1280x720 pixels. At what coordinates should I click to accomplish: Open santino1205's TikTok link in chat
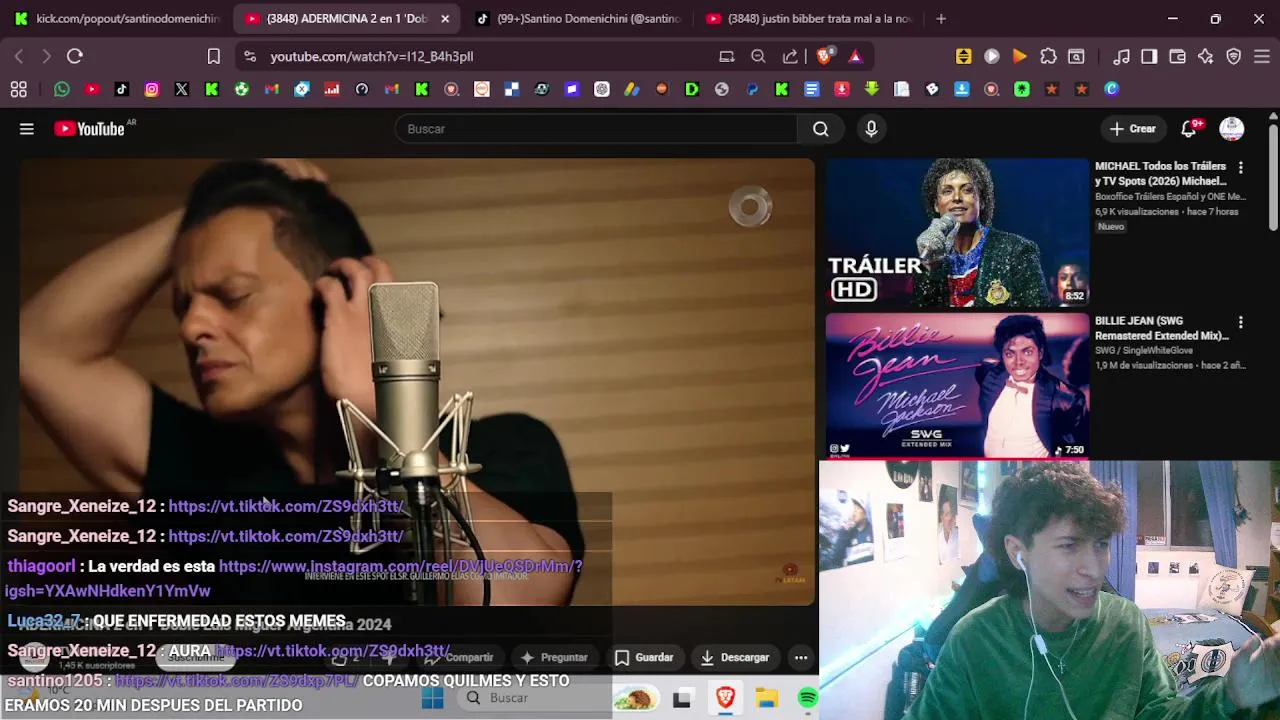point(237,681)
